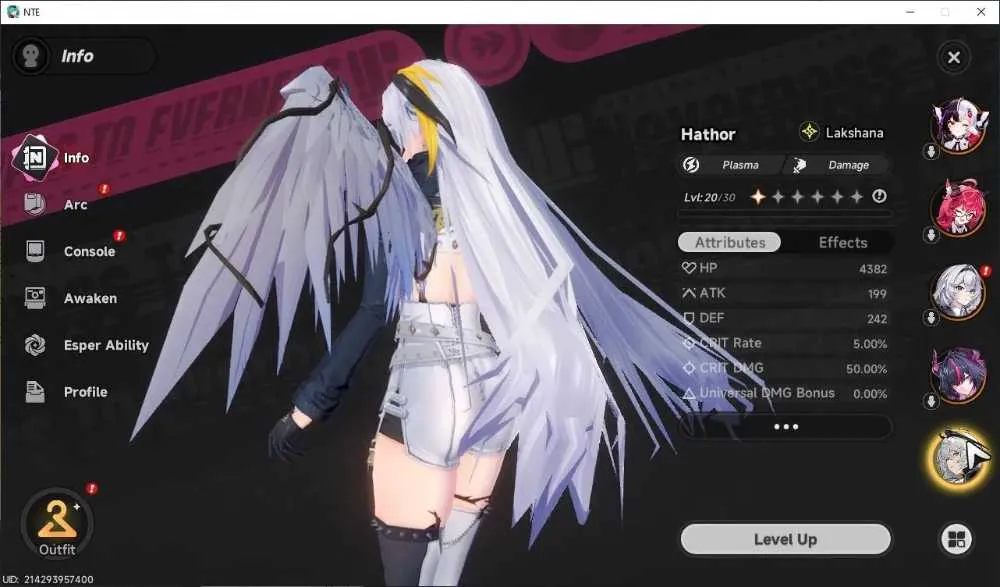Click the CRIT Rate attribute row
This screenshot has height=587, width=1000.
(784, 343)
